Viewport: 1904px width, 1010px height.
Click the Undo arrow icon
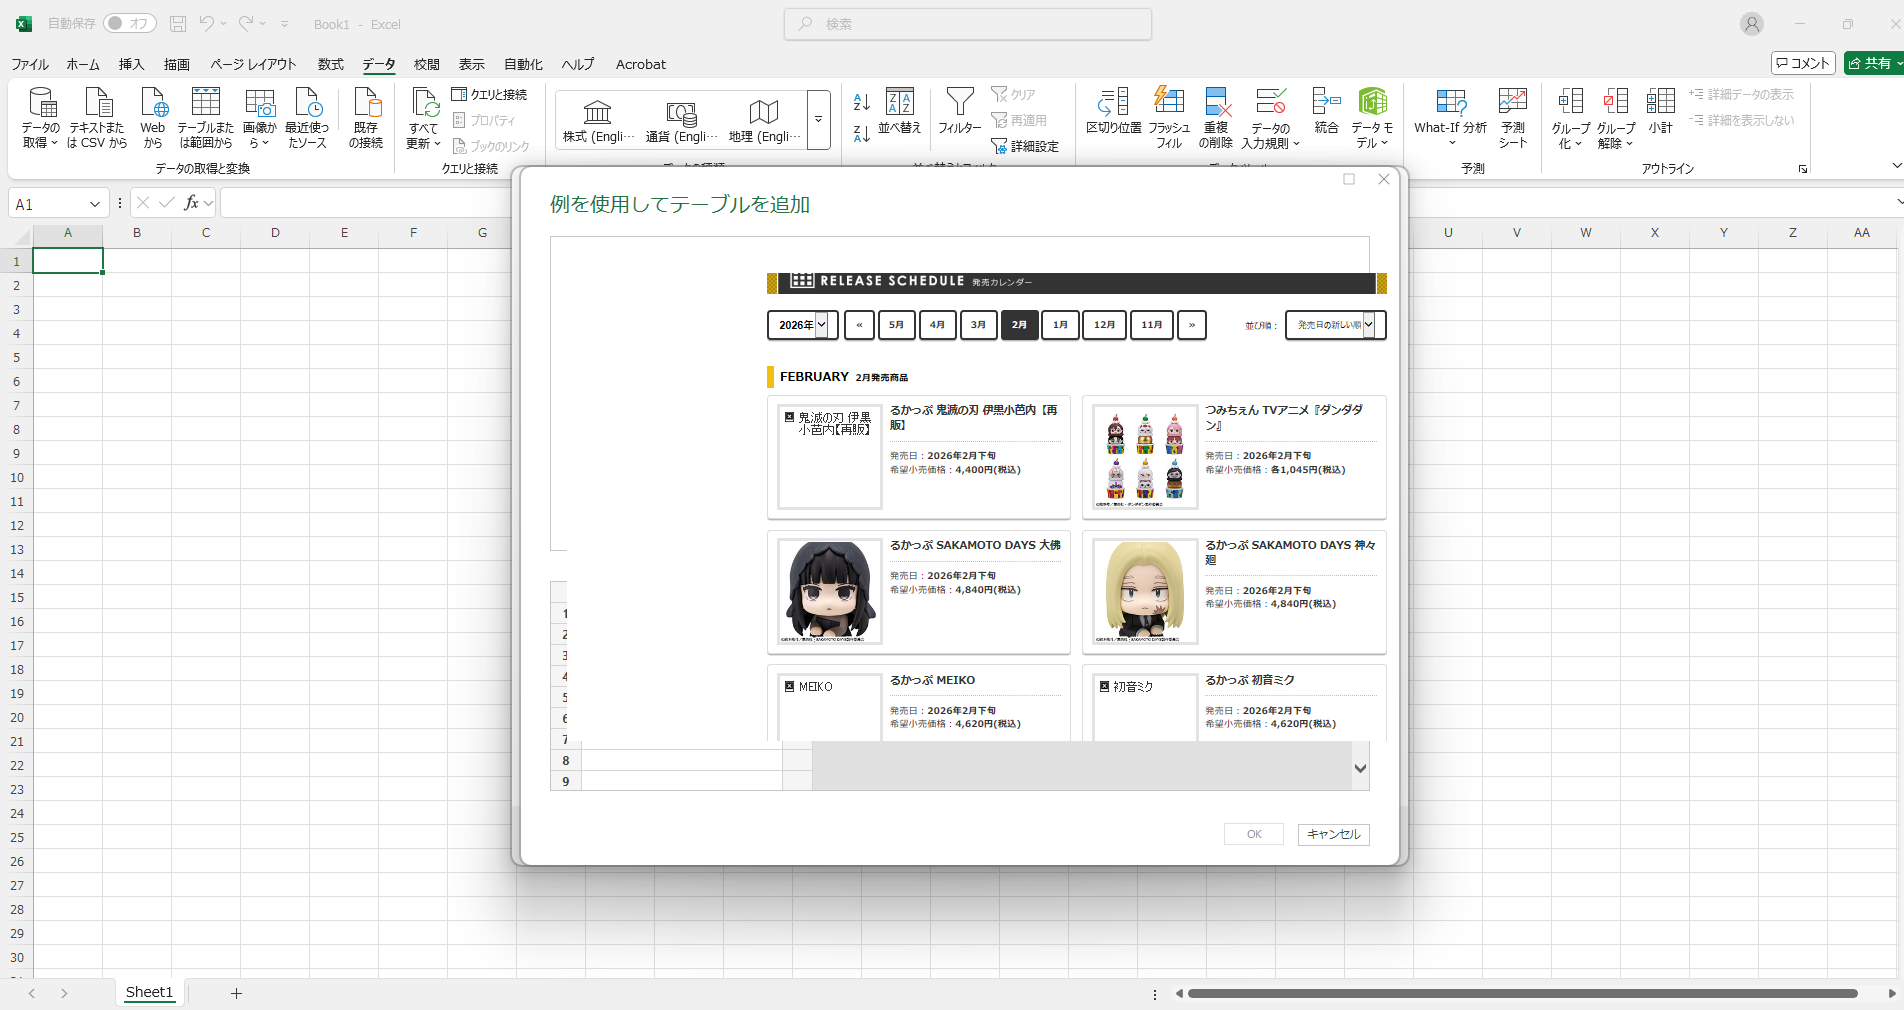click(x=206, y=24)
